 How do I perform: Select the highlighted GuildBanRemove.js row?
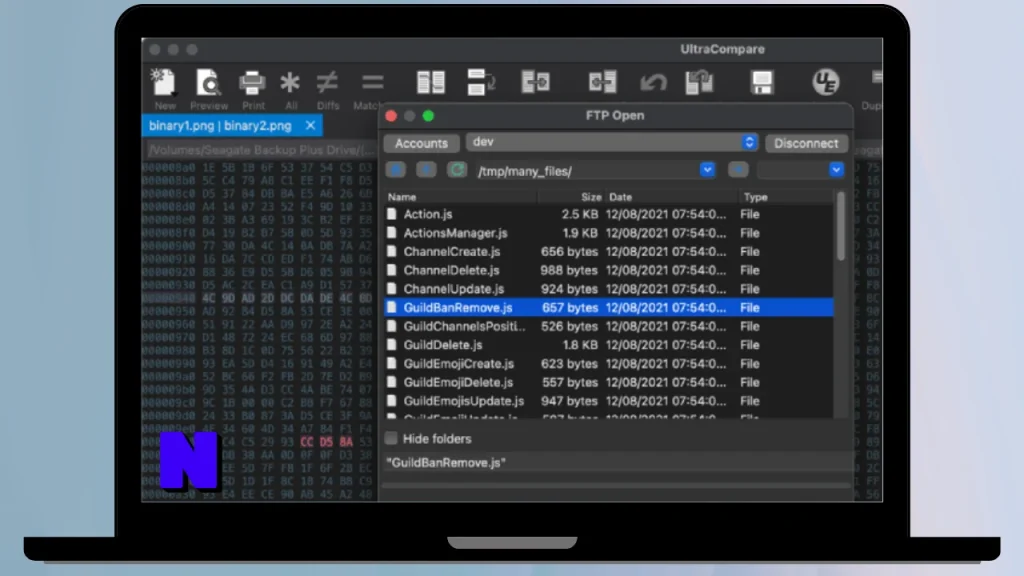pos(609,308)
